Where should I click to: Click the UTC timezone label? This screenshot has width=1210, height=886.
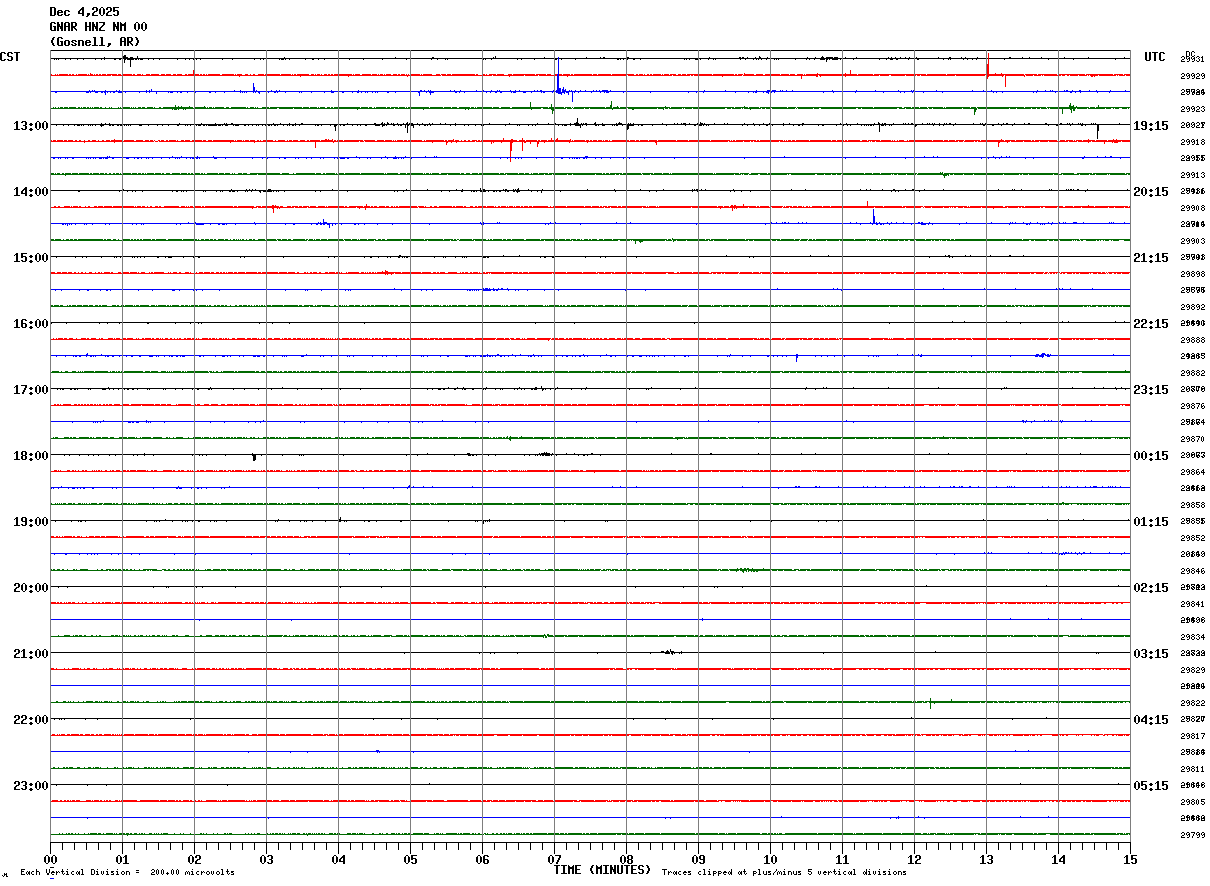(x=1155, y=57)
